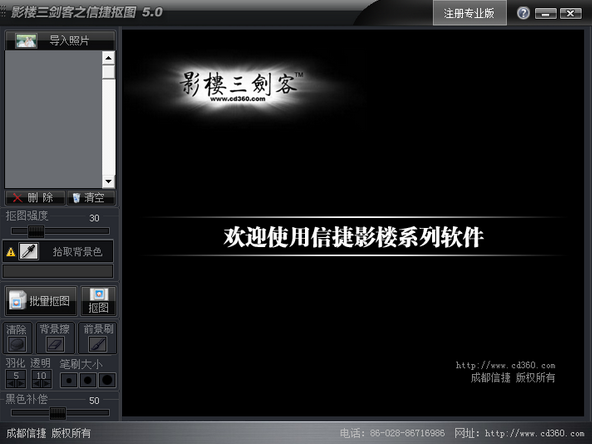The image size is (592, 444).
Task: Choose the smallest brush size dot
Action: click(x=69, y=380)
